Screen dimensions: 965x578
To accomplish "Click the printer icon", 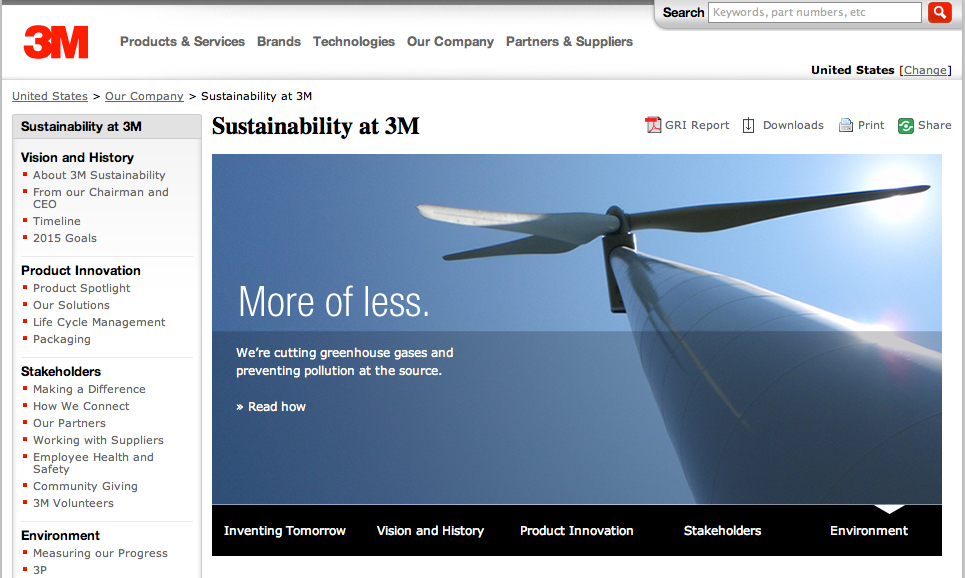I will pos(845,125).
